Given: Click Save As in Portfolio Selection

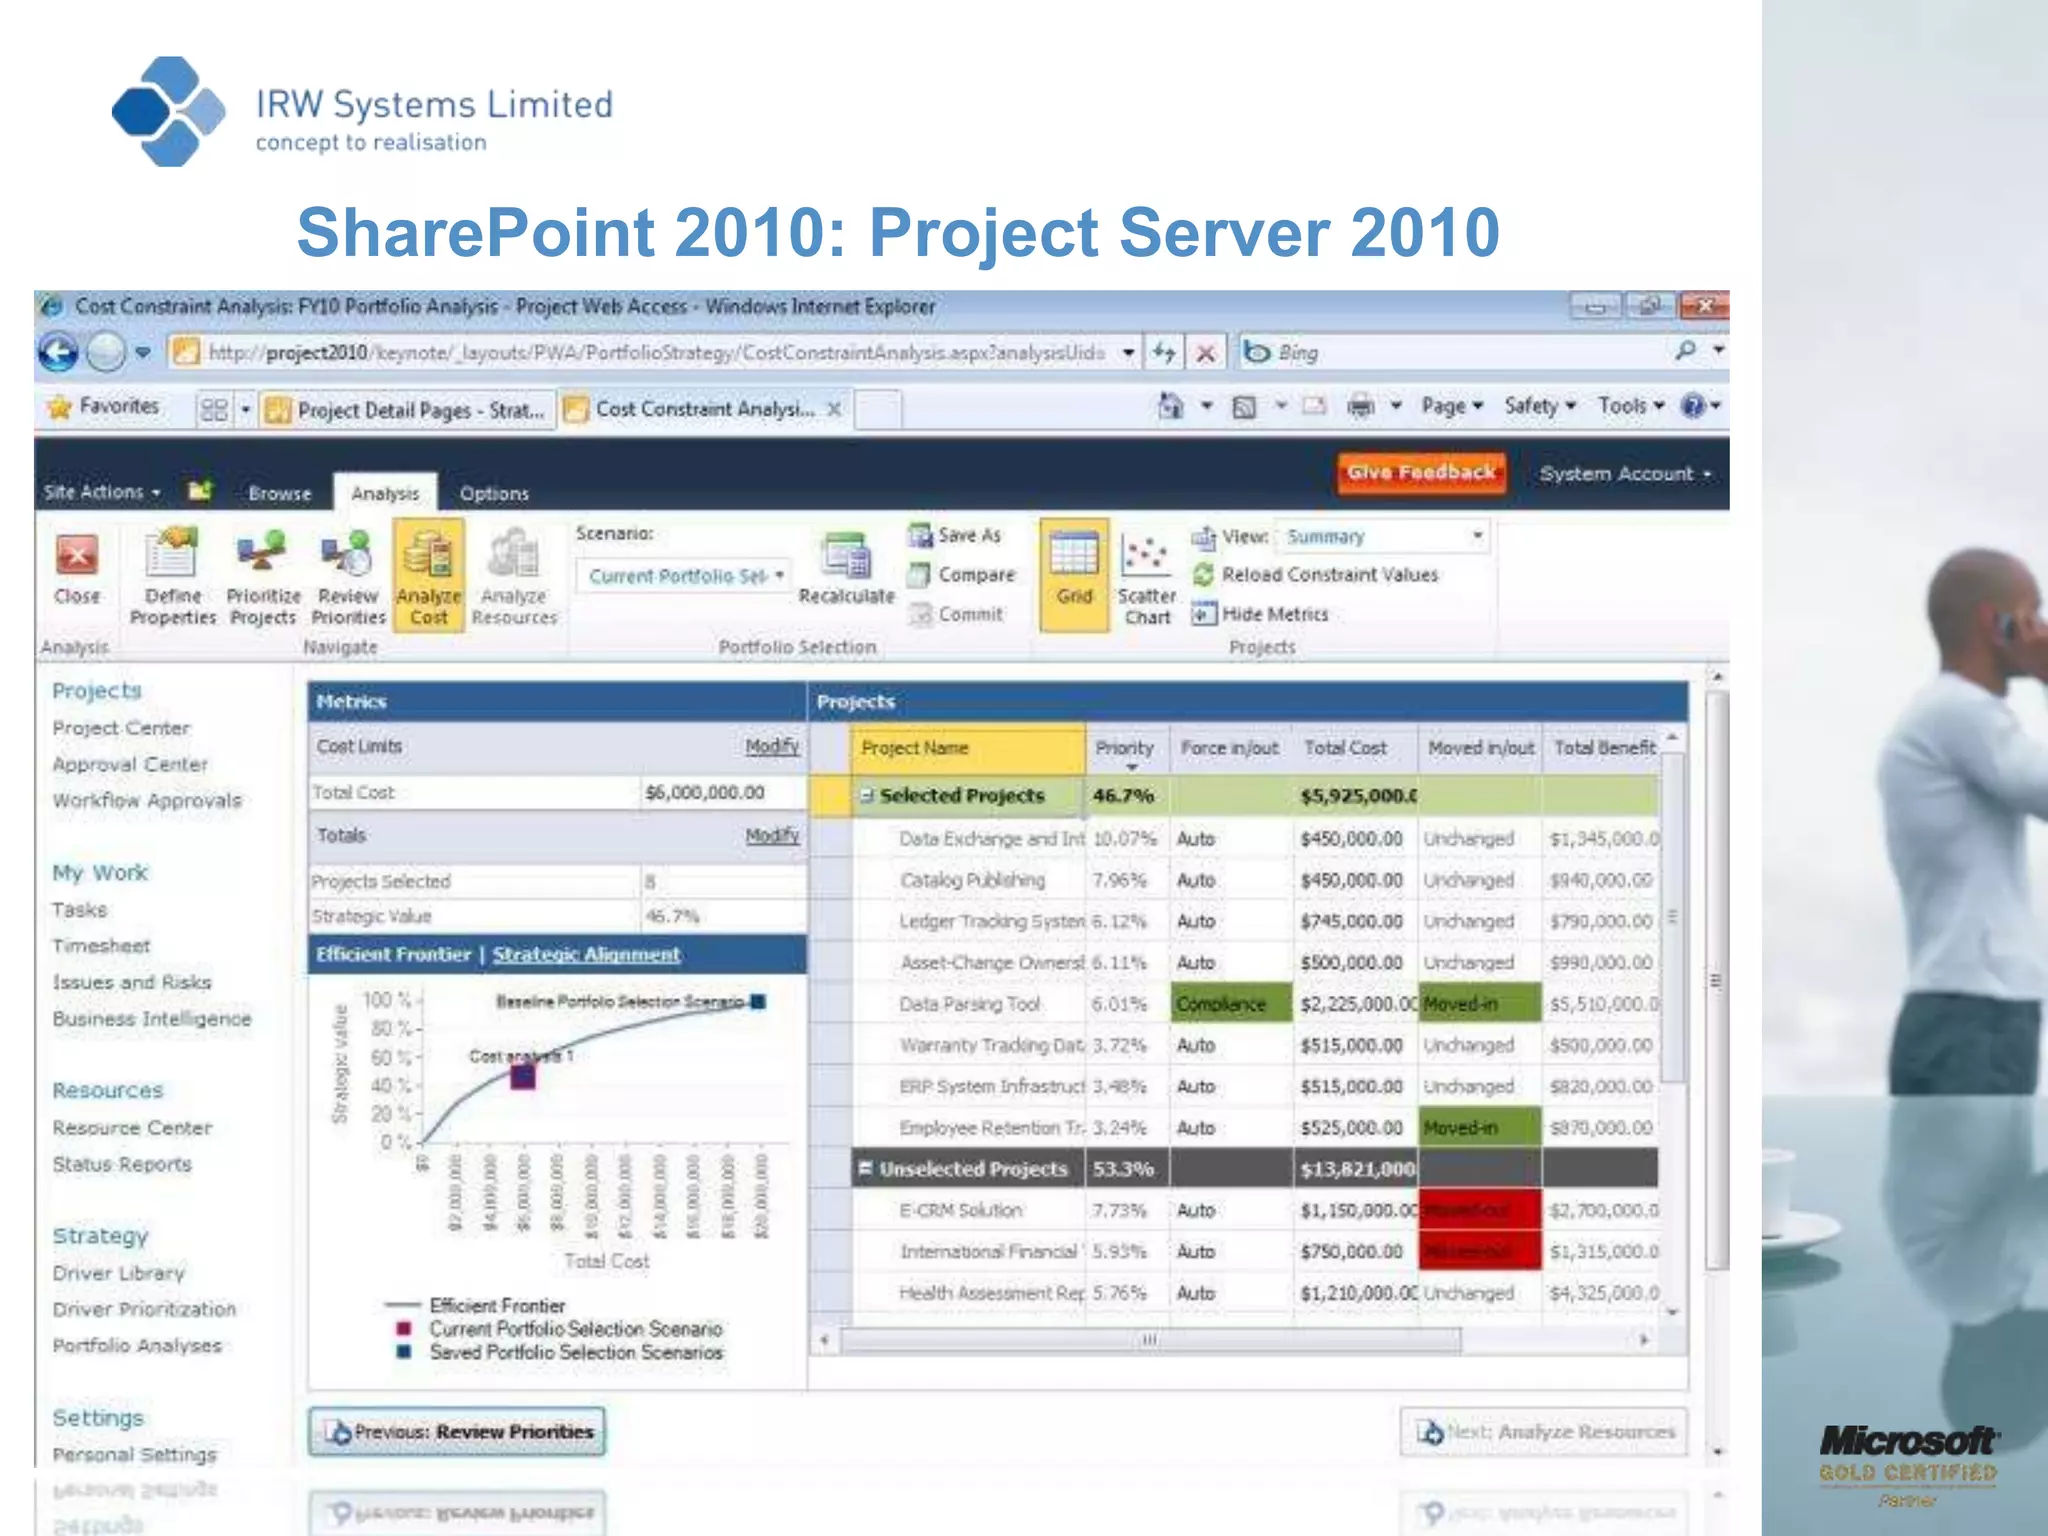Looking at the screenshot, I should 954,535.
